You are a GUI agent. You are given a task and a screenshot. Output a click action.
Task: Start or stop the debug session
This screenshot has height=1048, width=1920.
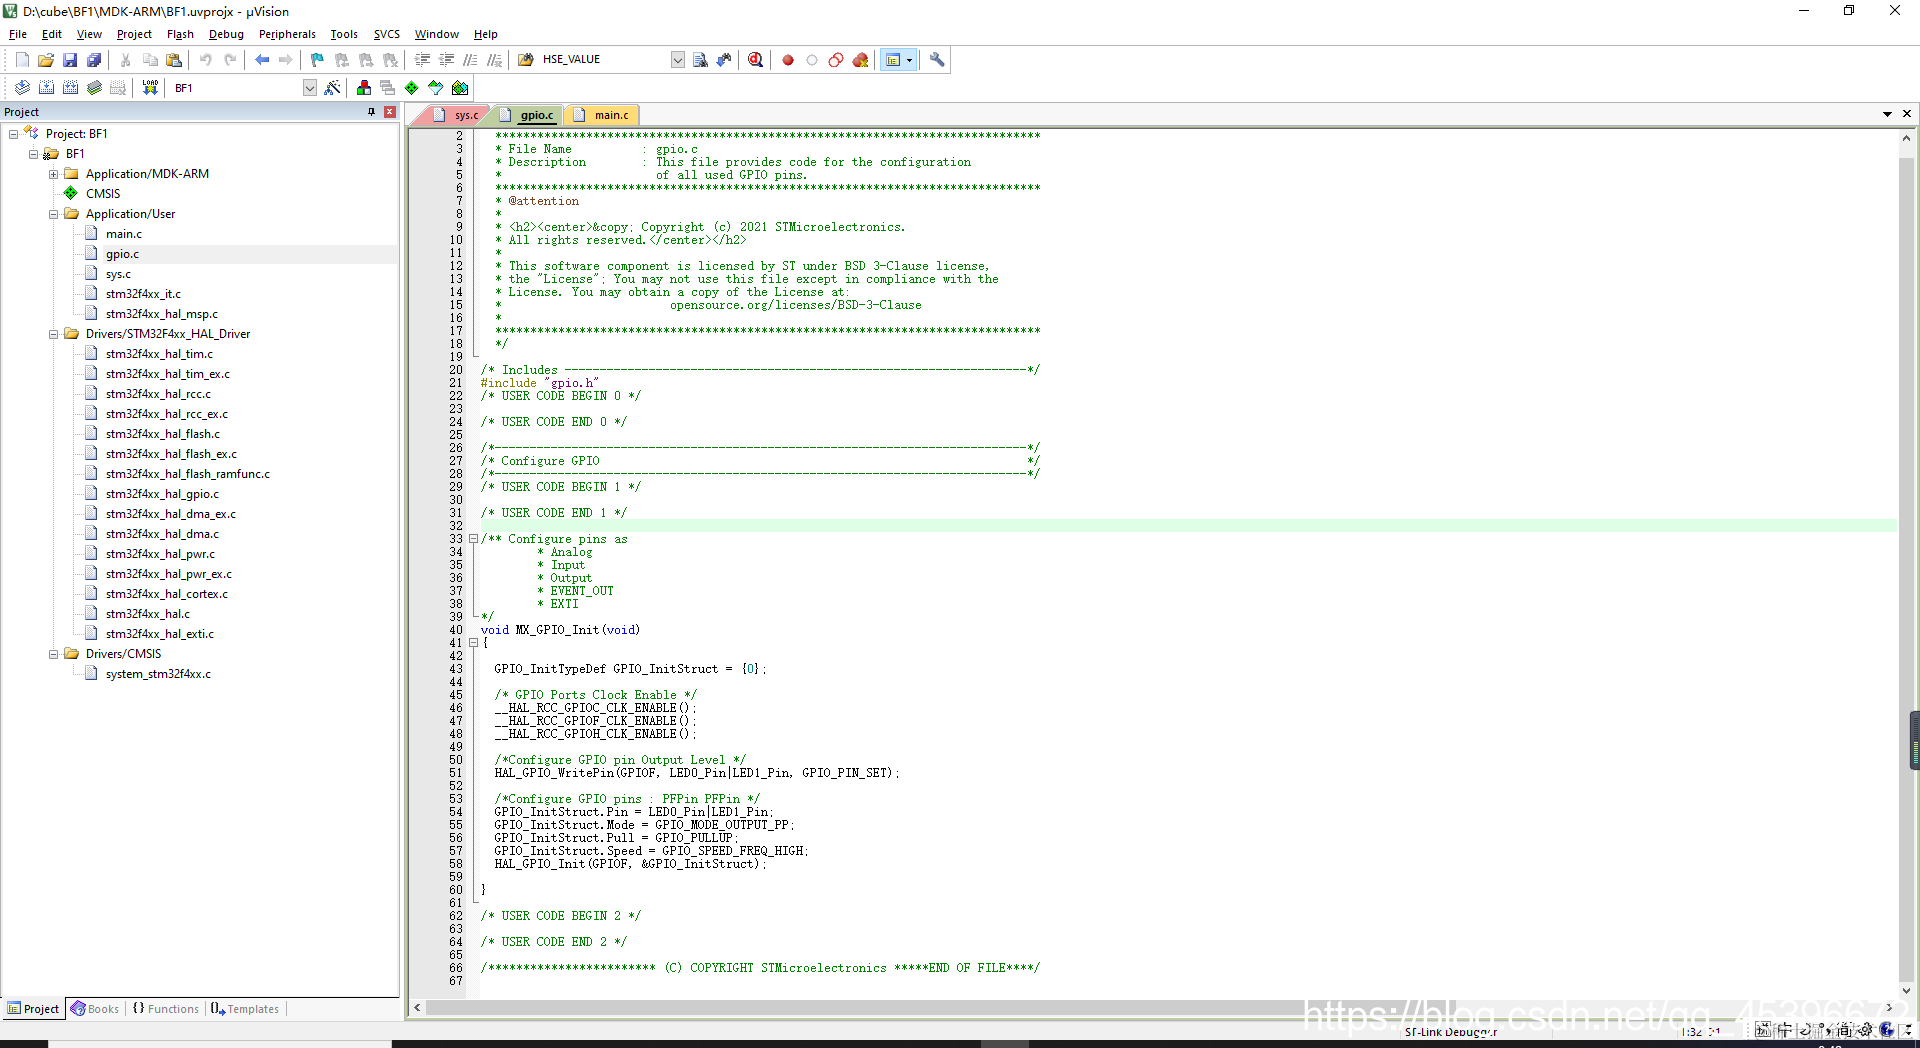coord(755,60)
